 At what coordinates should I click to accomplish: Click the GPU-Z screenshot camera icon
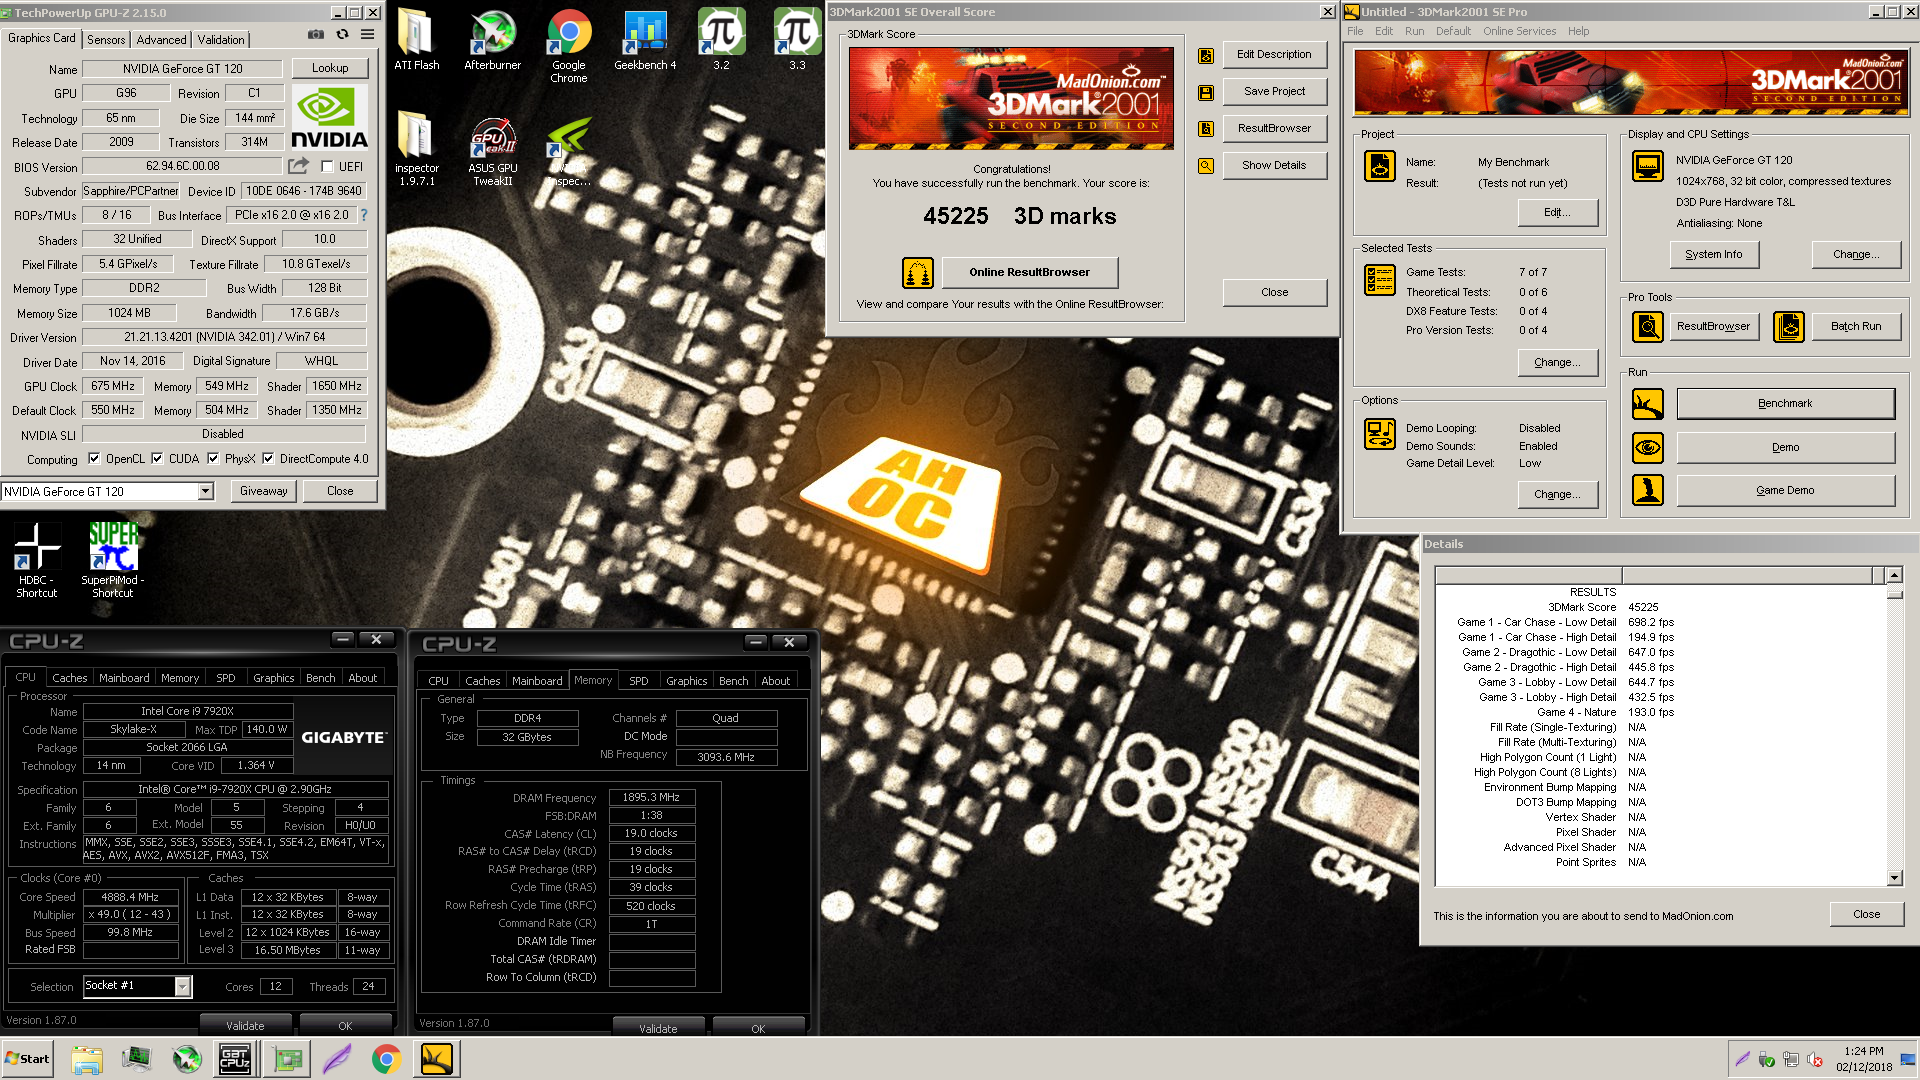316,35
